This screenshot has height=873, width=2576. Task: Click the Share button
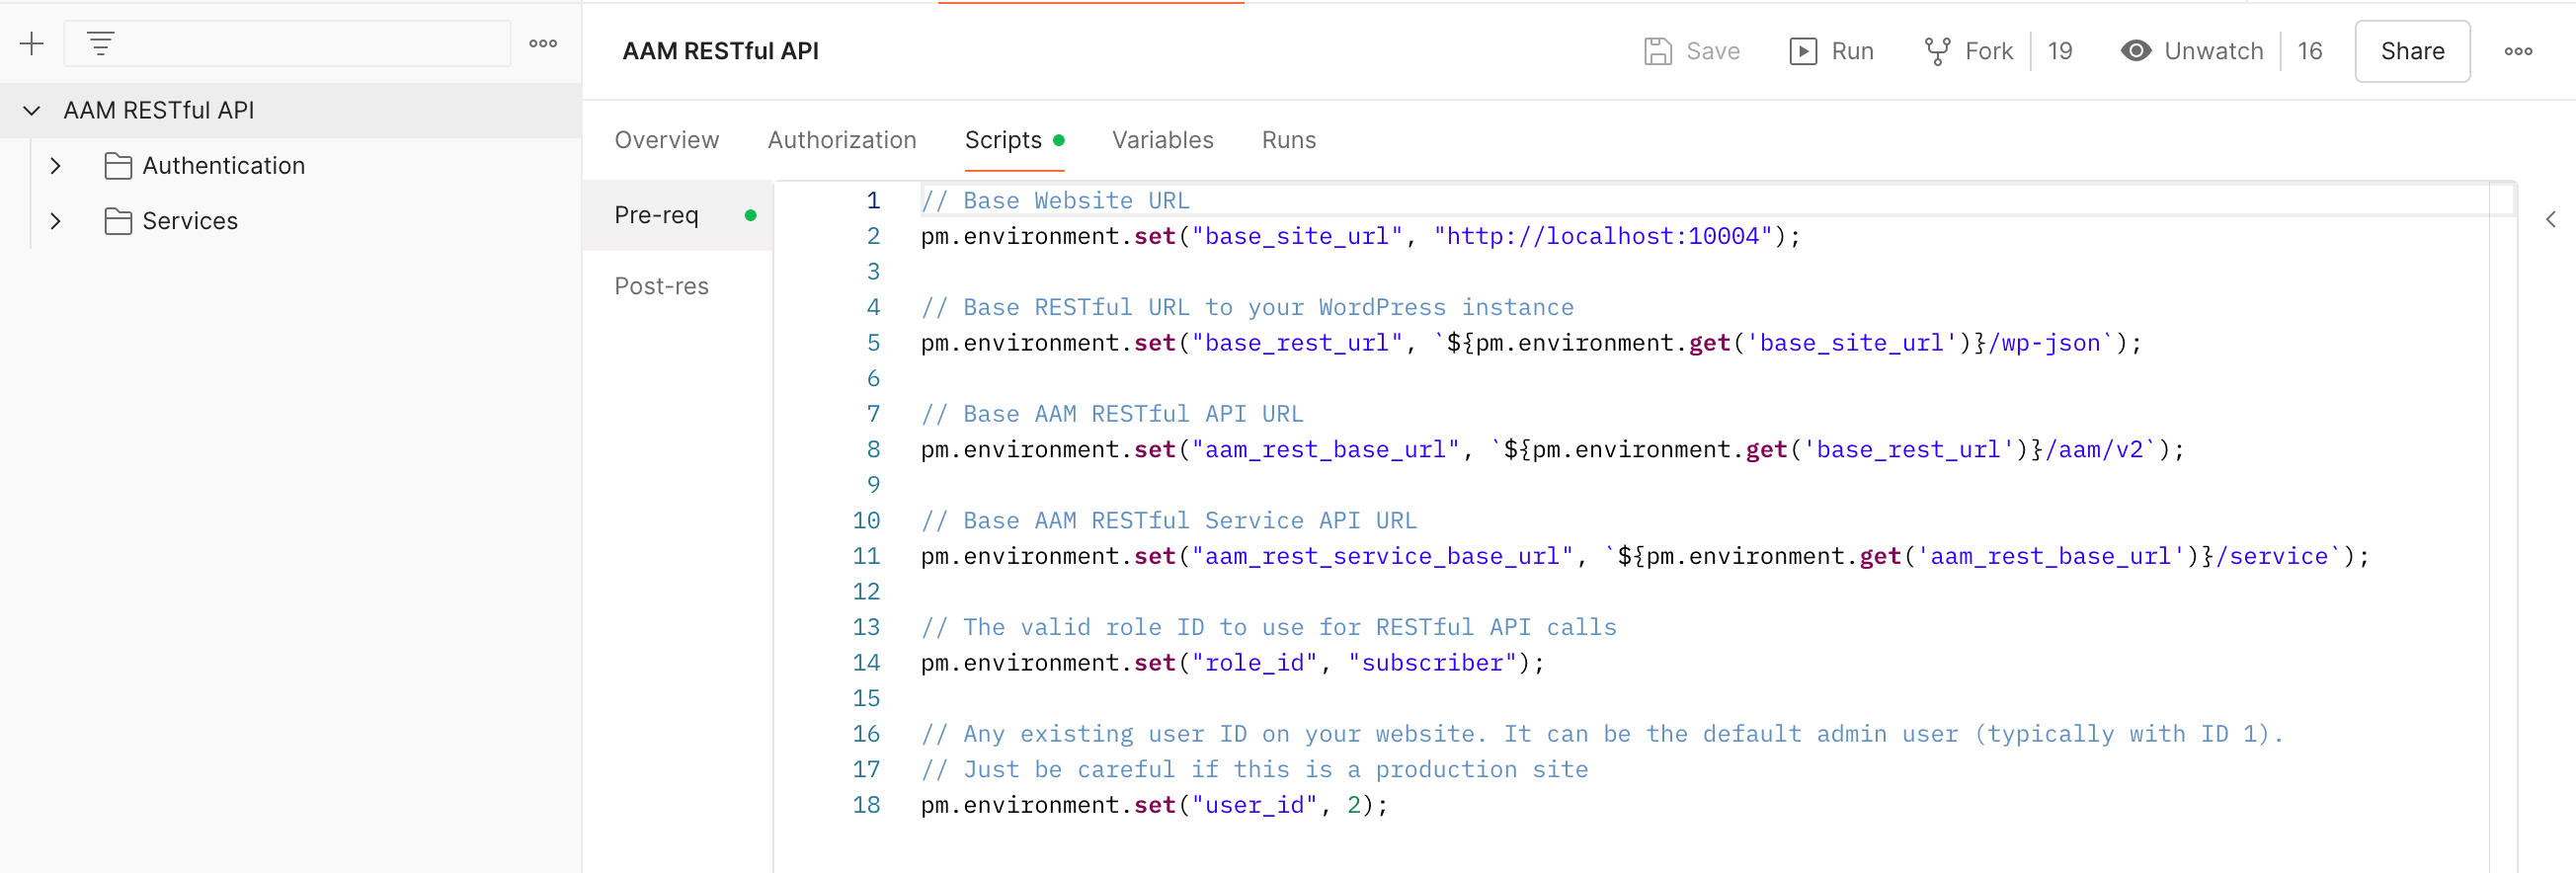point(2412,51)
